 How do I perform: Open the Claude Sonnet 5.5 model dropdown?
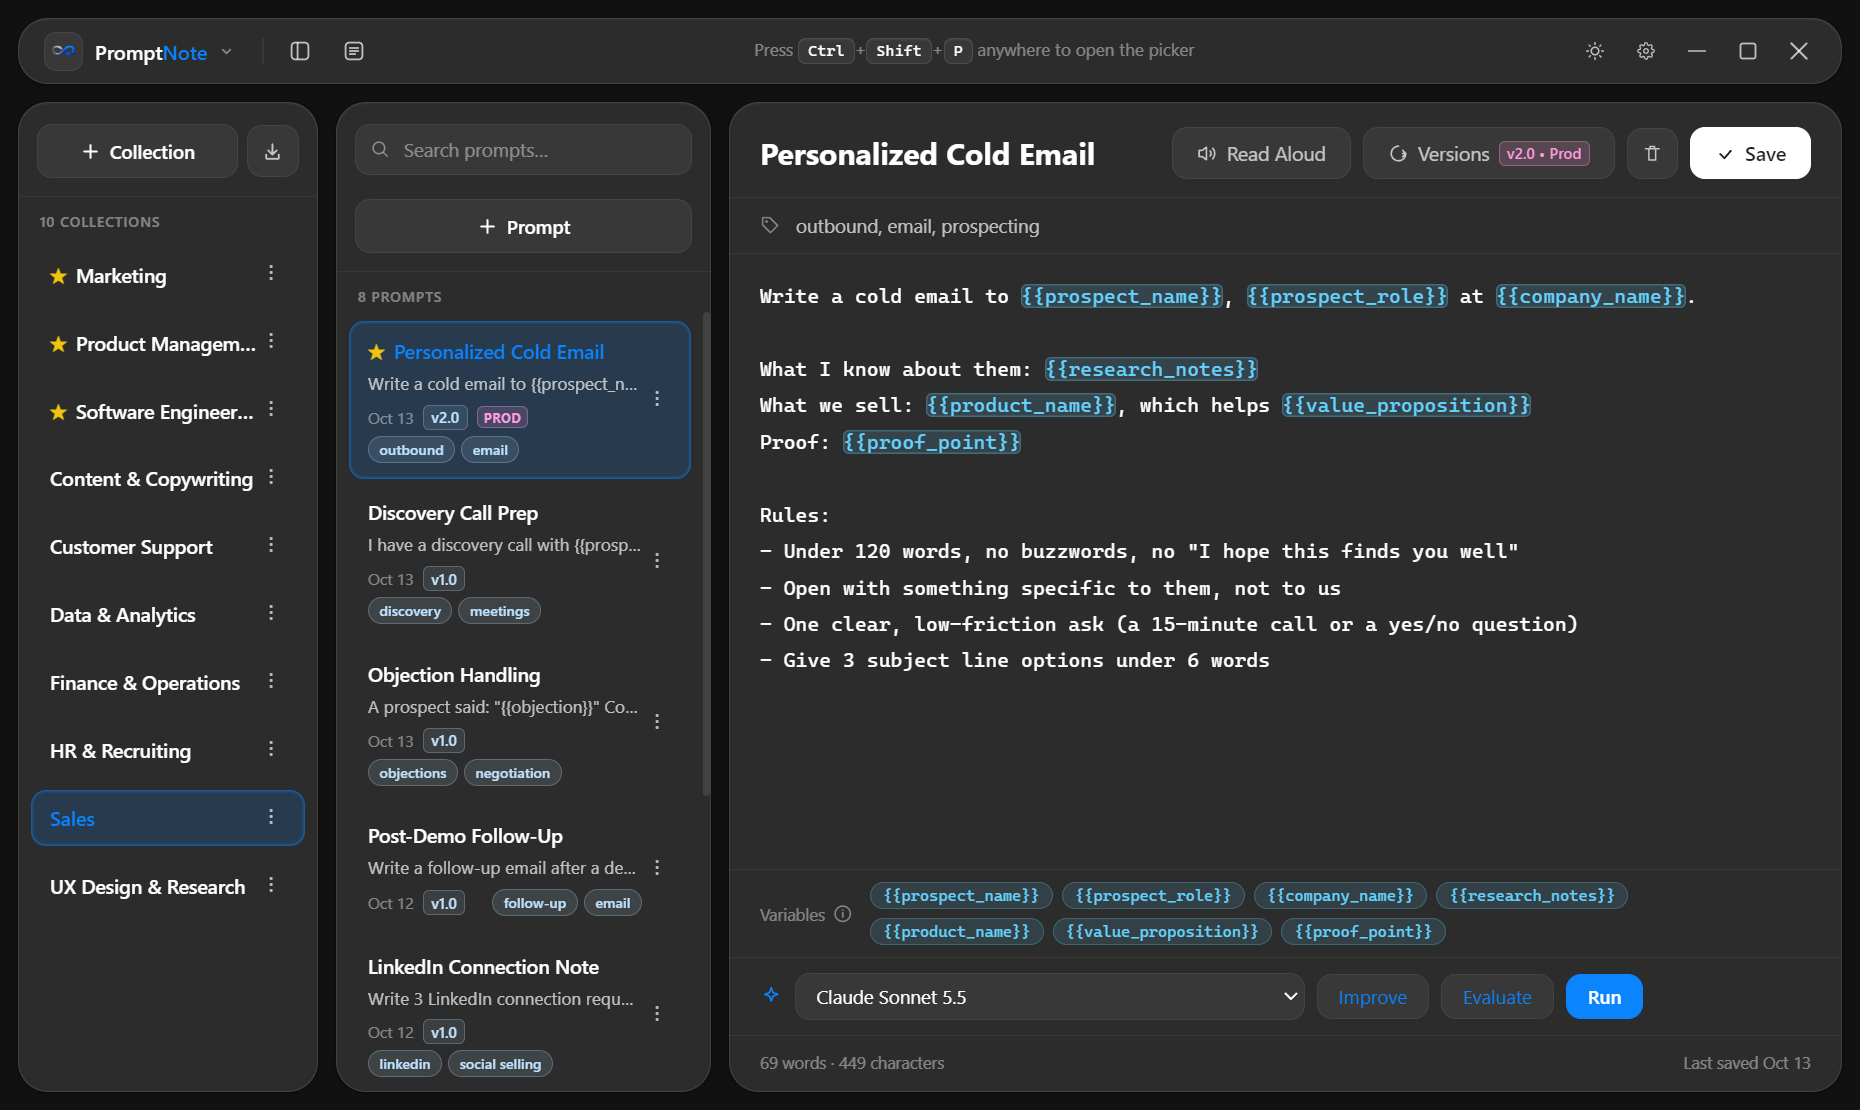1050,997
